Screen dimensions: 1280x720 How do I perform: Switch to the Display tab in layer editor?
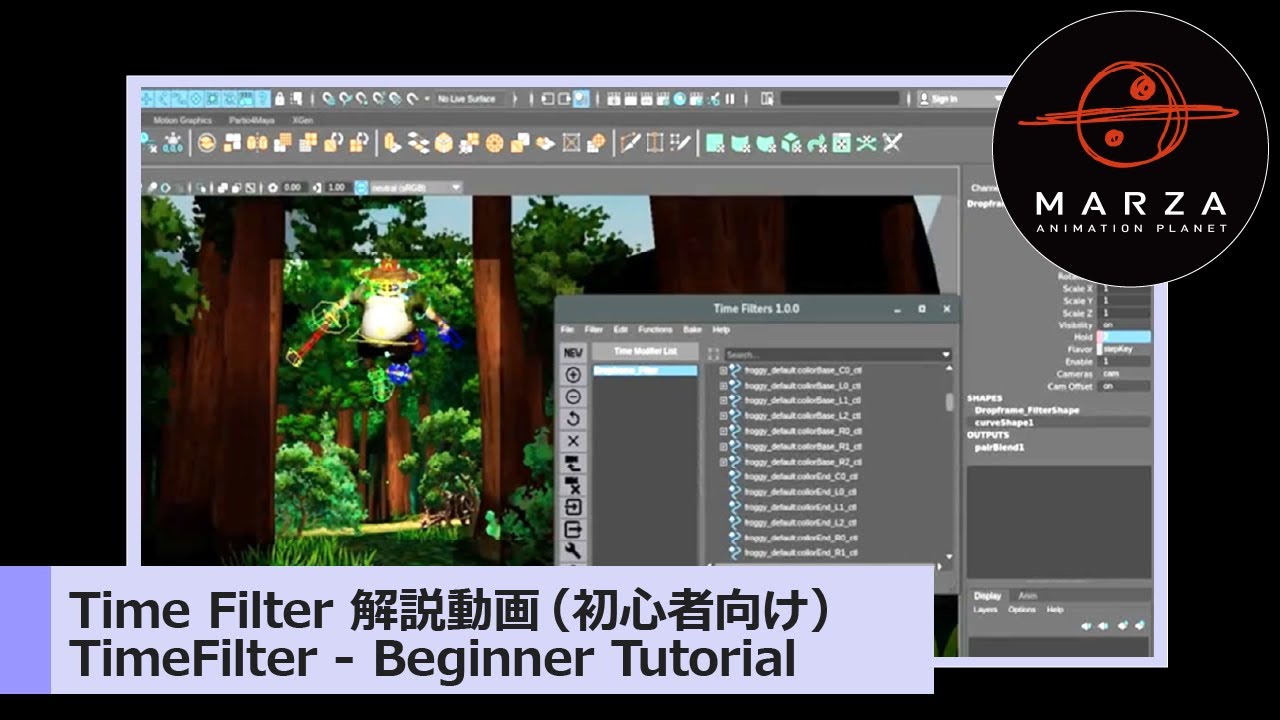(x=987, y=595)
